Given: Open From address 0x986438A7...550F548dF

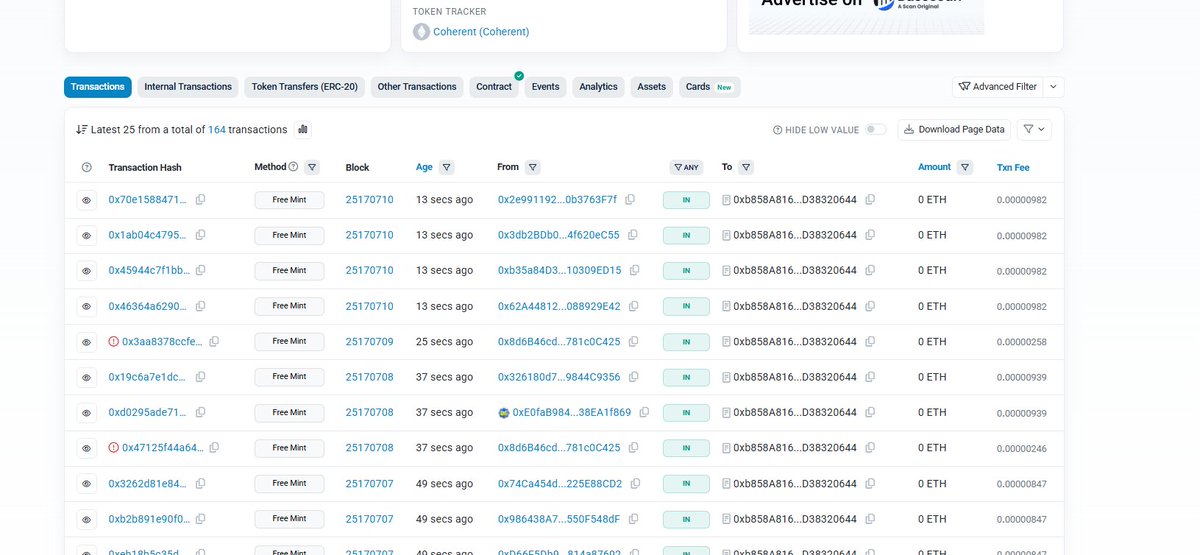Looking at the screenshot, I should [x=559, y=519].
